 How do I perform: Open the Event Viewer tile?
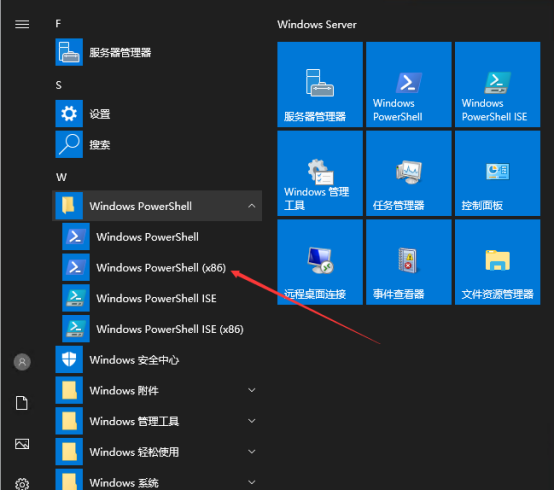coord(409,262)
